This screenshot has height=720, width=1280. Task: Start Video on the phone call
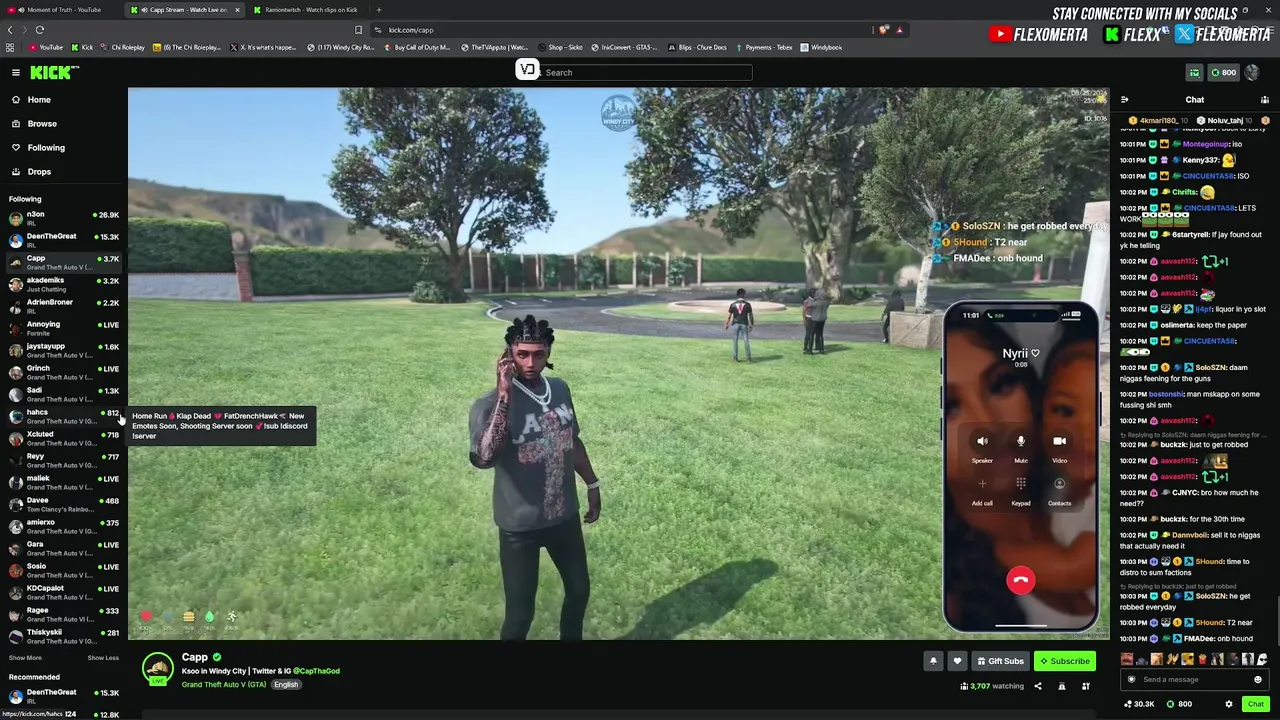(1059, 441)
